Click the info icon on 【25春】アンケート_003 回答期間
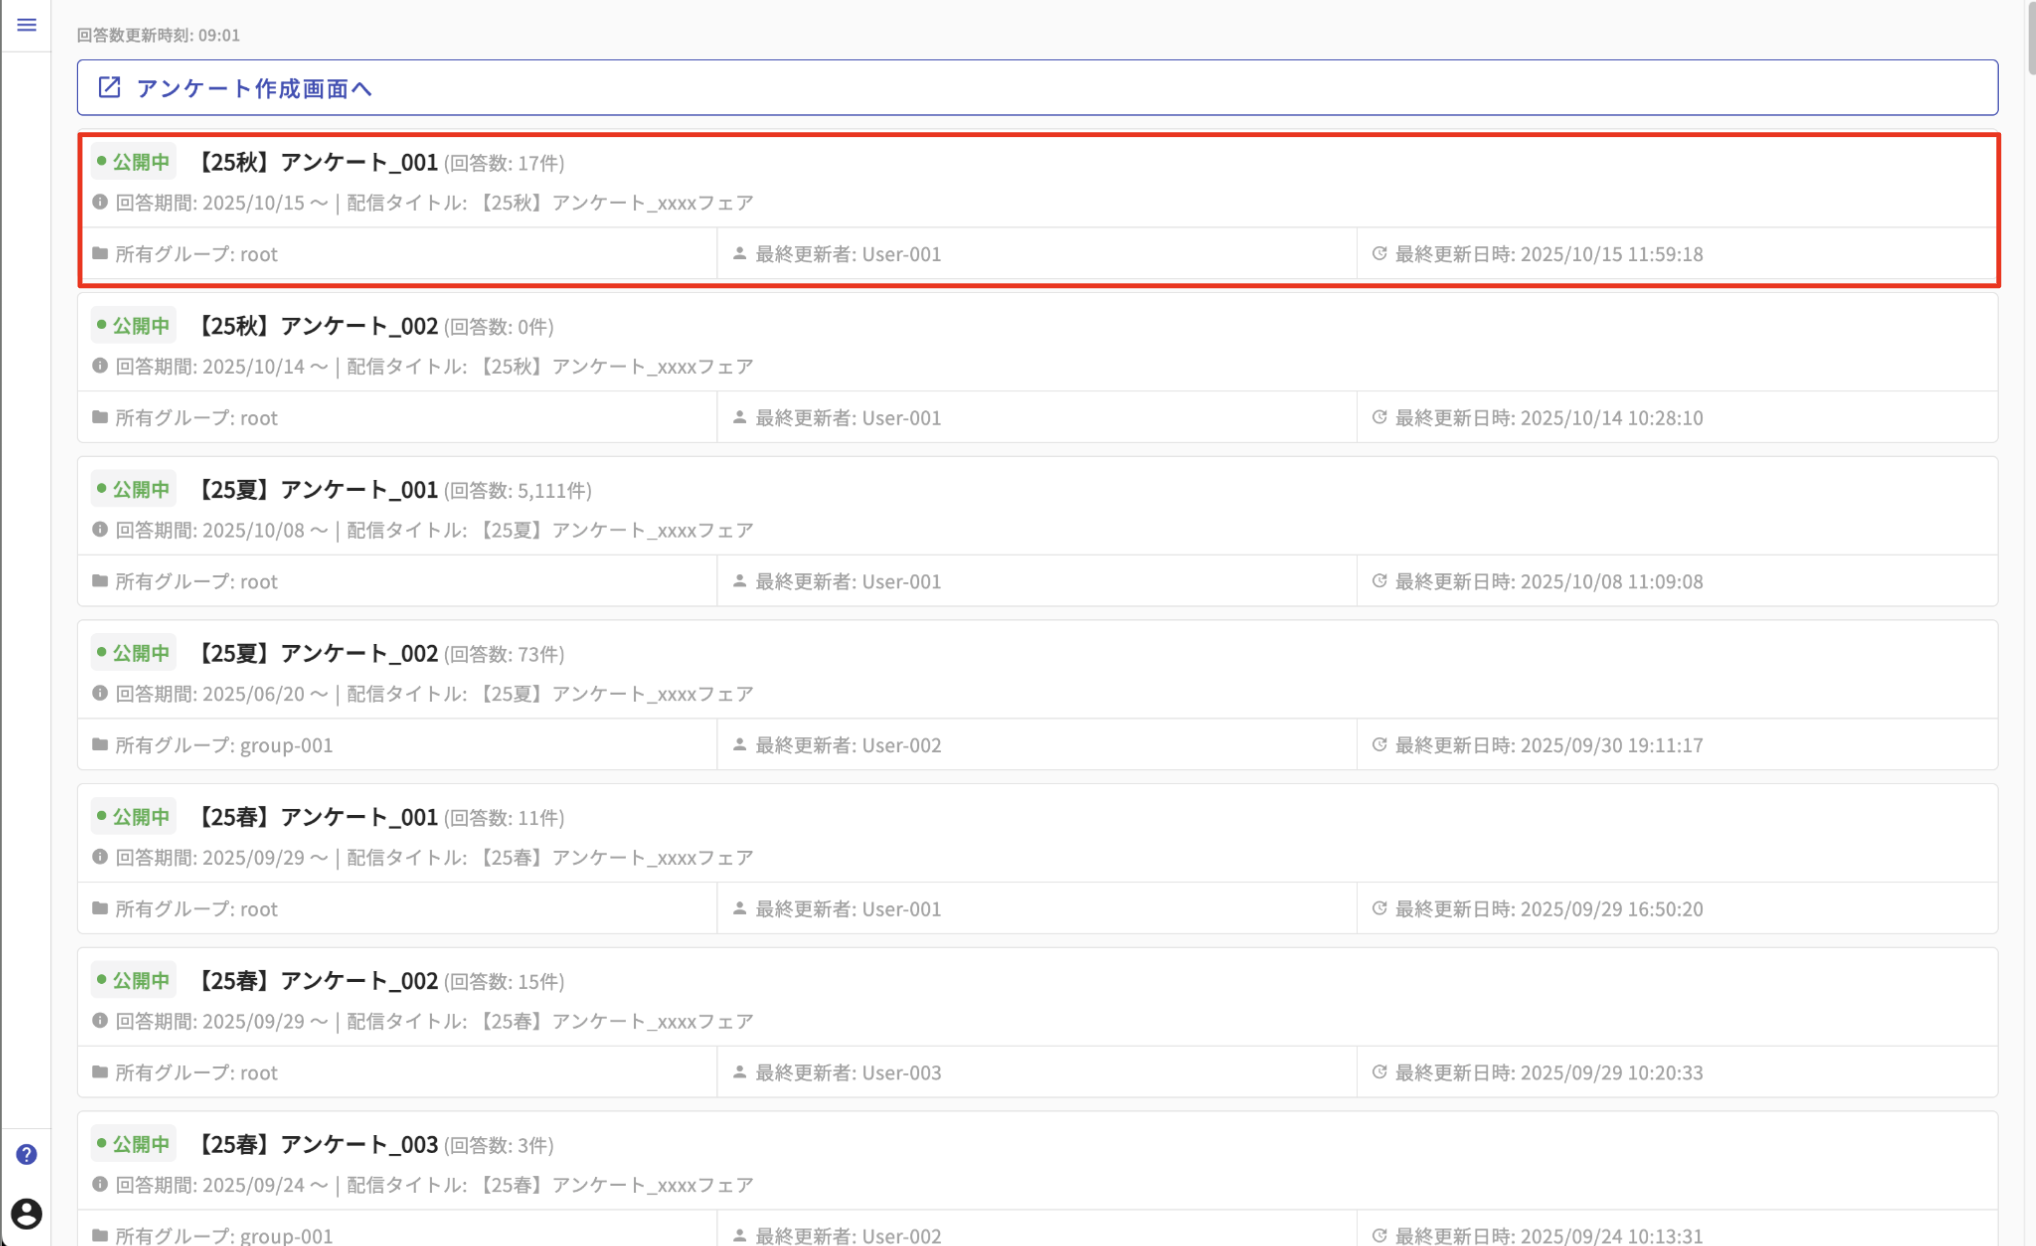This screenshot has height=1246, width=2036. coord(99,1185)
